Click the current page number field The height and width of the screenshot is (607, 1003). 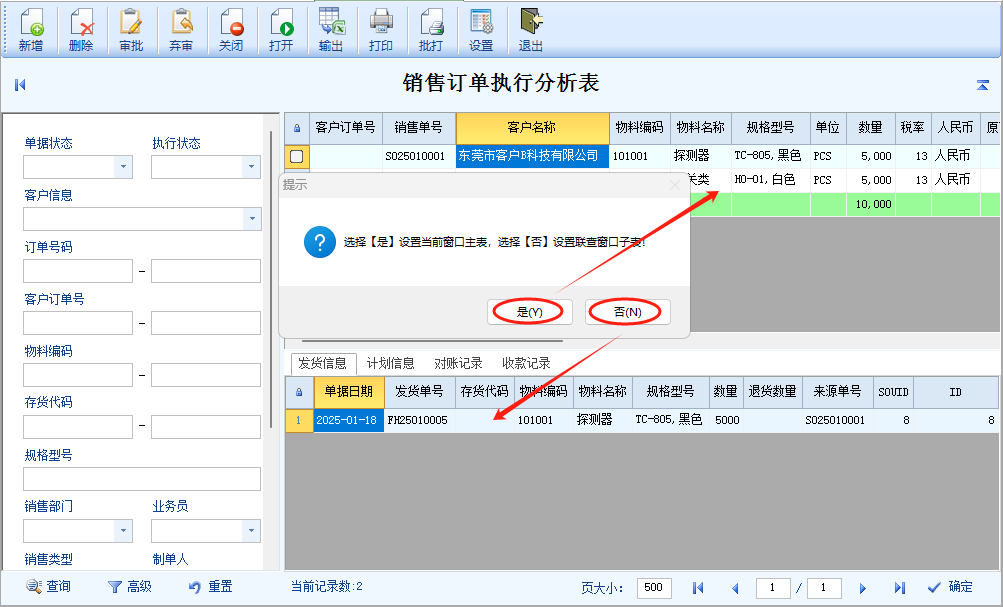click(773, 588)
